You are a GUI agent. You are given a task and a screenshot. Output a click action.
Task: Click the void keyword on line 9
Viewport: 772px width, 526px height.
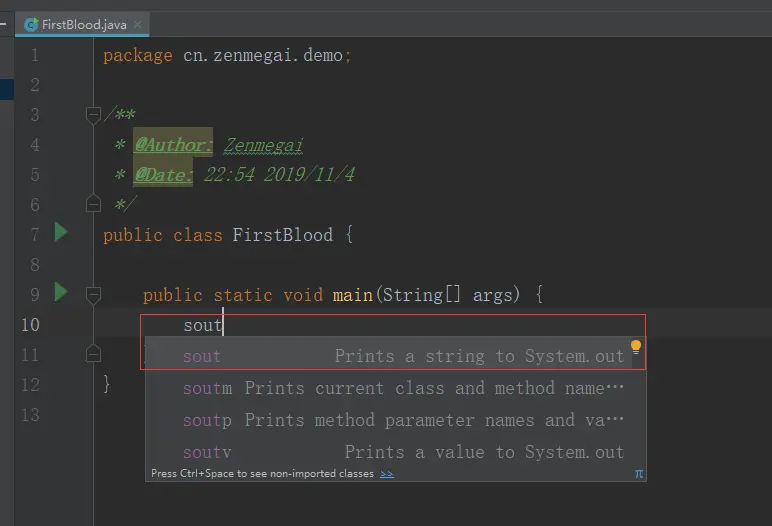(303, 295)
